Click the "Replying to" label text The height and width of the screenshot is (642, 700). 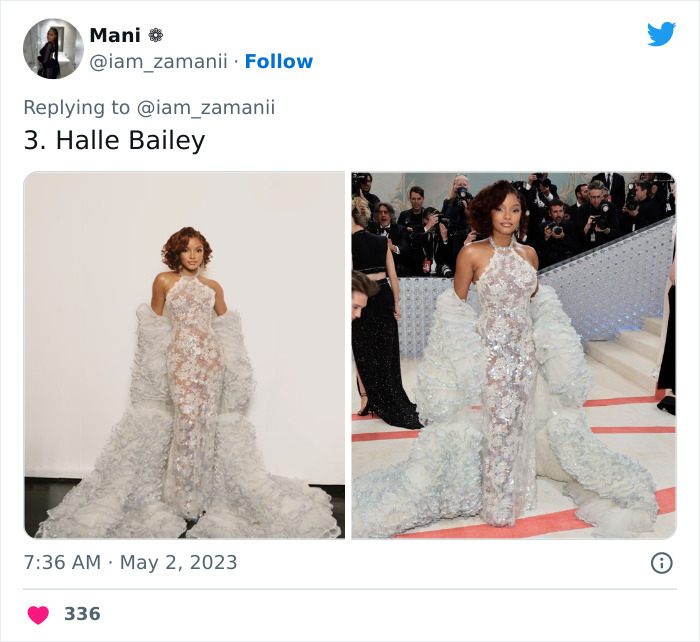point(76,107)
